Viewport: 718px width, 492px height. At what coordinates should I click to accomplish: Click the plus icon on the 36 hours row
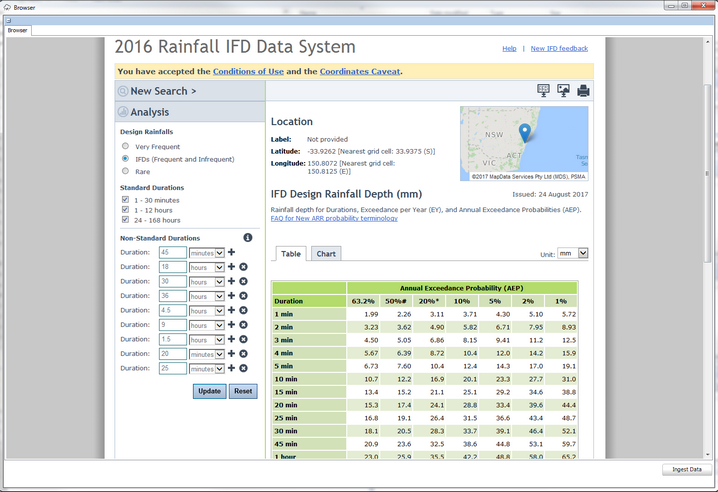232,296
